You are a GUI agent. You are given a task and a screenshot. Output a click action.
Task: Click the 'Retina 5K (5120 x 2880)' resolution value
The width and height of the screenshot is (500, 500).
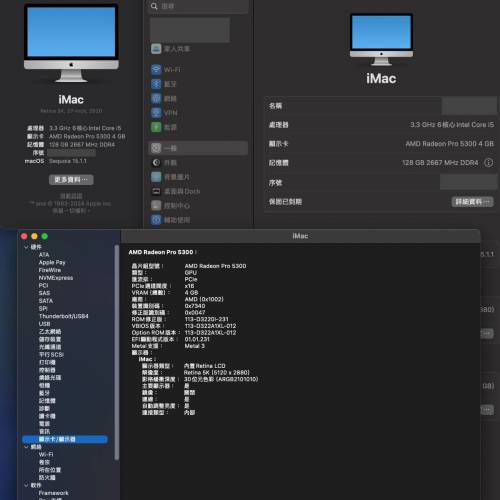click(x=217, y=372)
